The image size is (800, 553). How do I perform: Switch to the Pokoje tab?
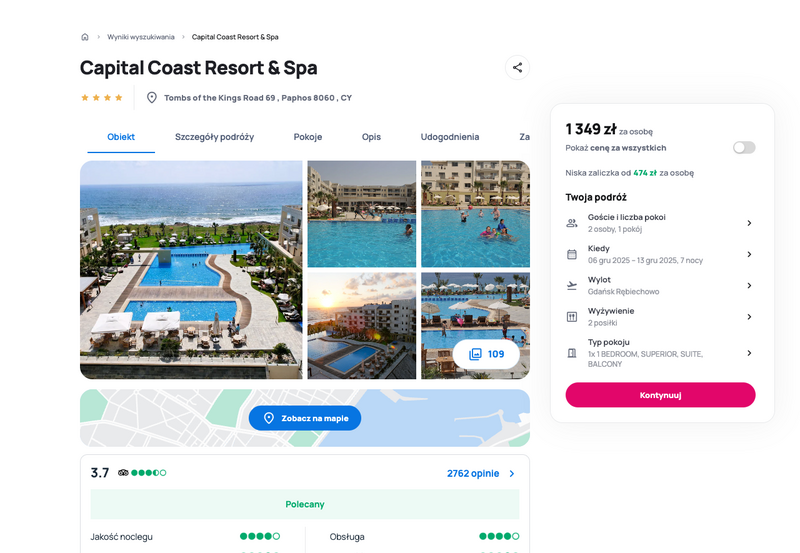click(308, 137)
